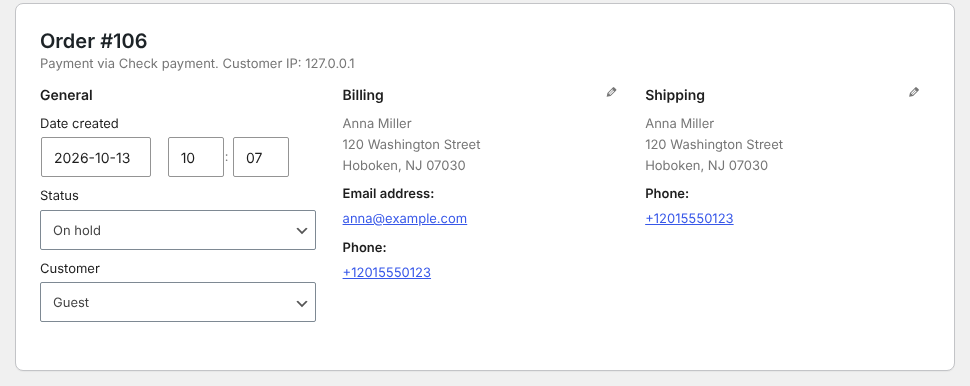970x386 pixels.
Task: Click the shipping phone number link
Action: coord(689,218)
